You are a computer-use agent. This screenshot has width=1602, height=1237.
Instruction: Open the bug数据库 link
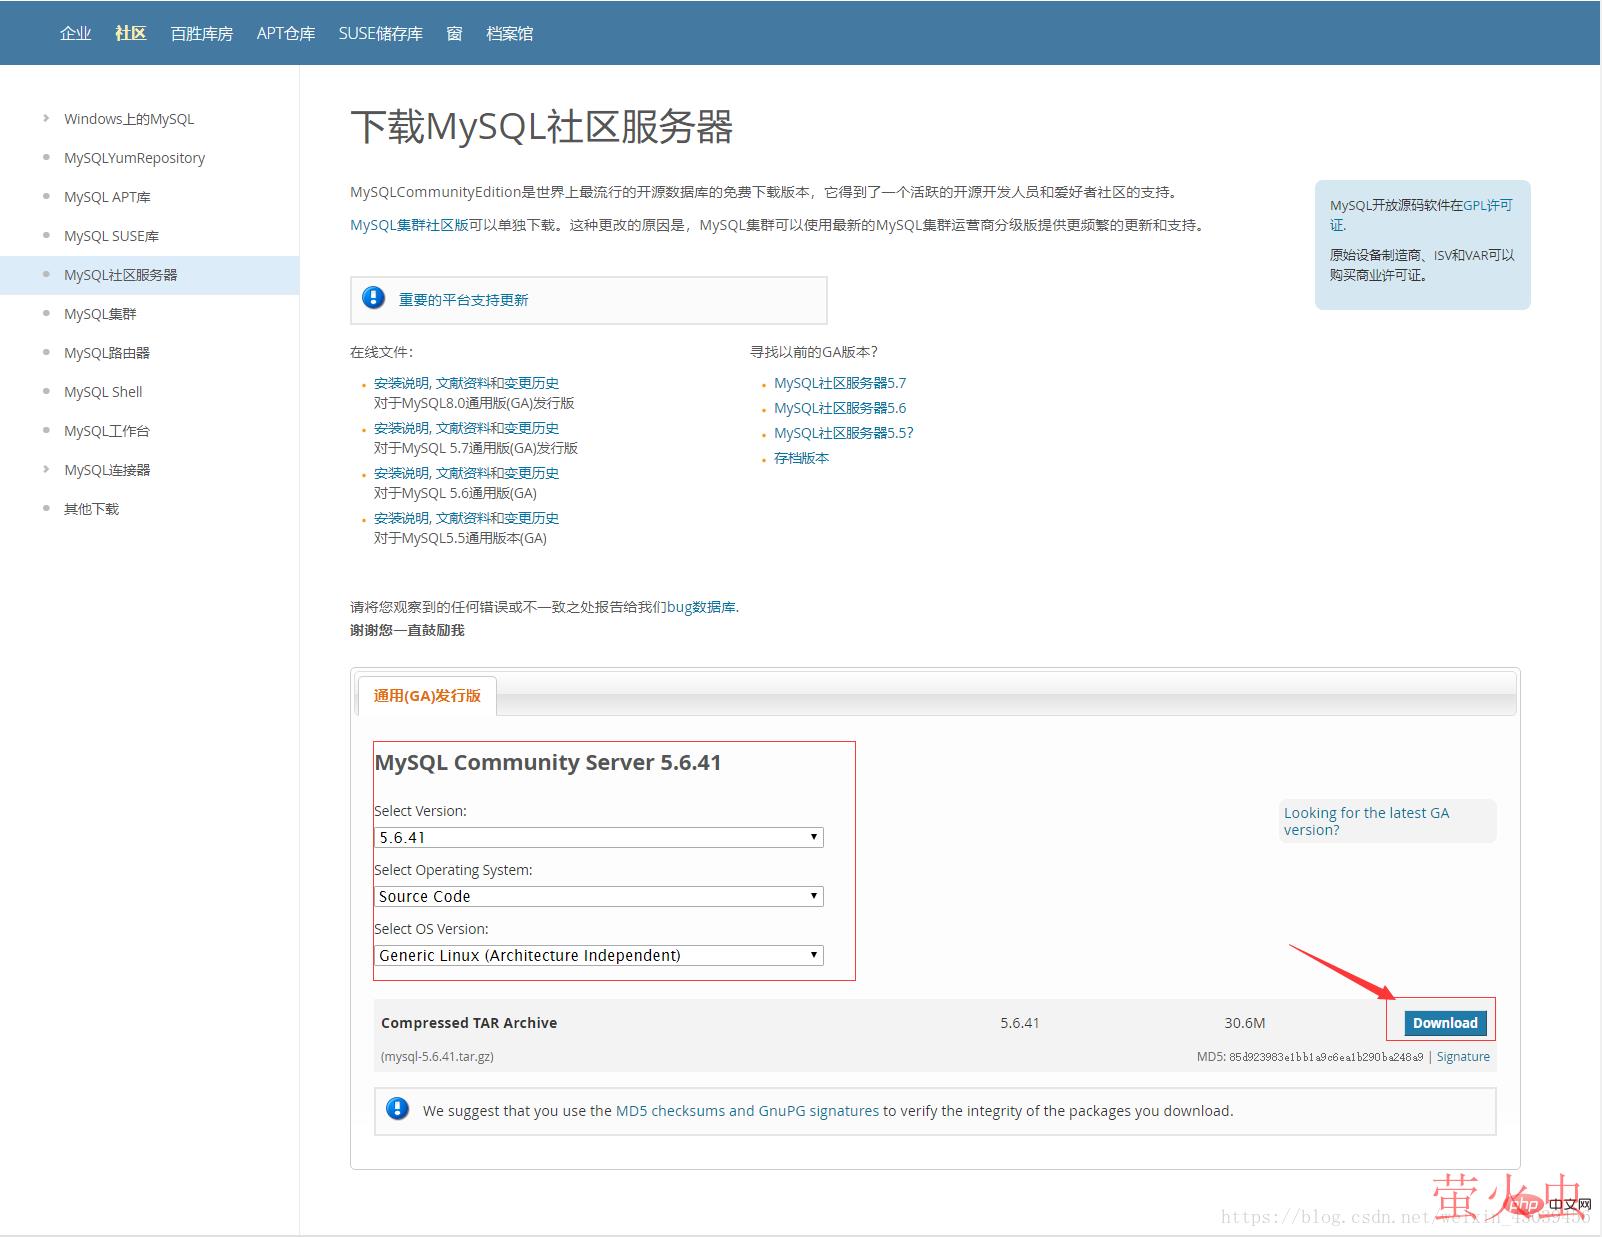tap(701, 606)
